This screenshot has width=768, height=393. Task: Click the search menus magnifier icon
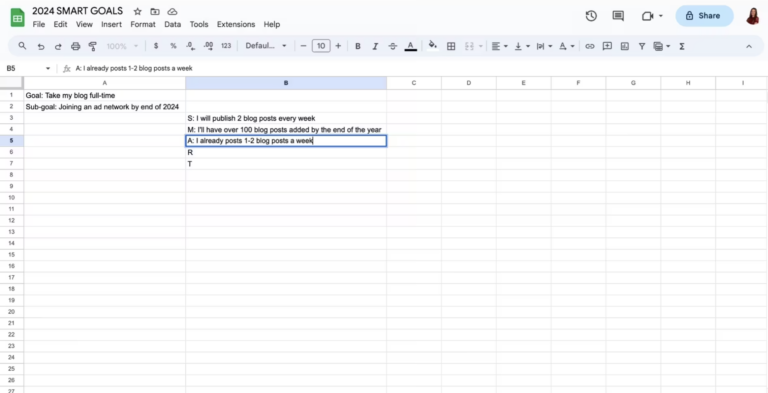coord(22,46)
